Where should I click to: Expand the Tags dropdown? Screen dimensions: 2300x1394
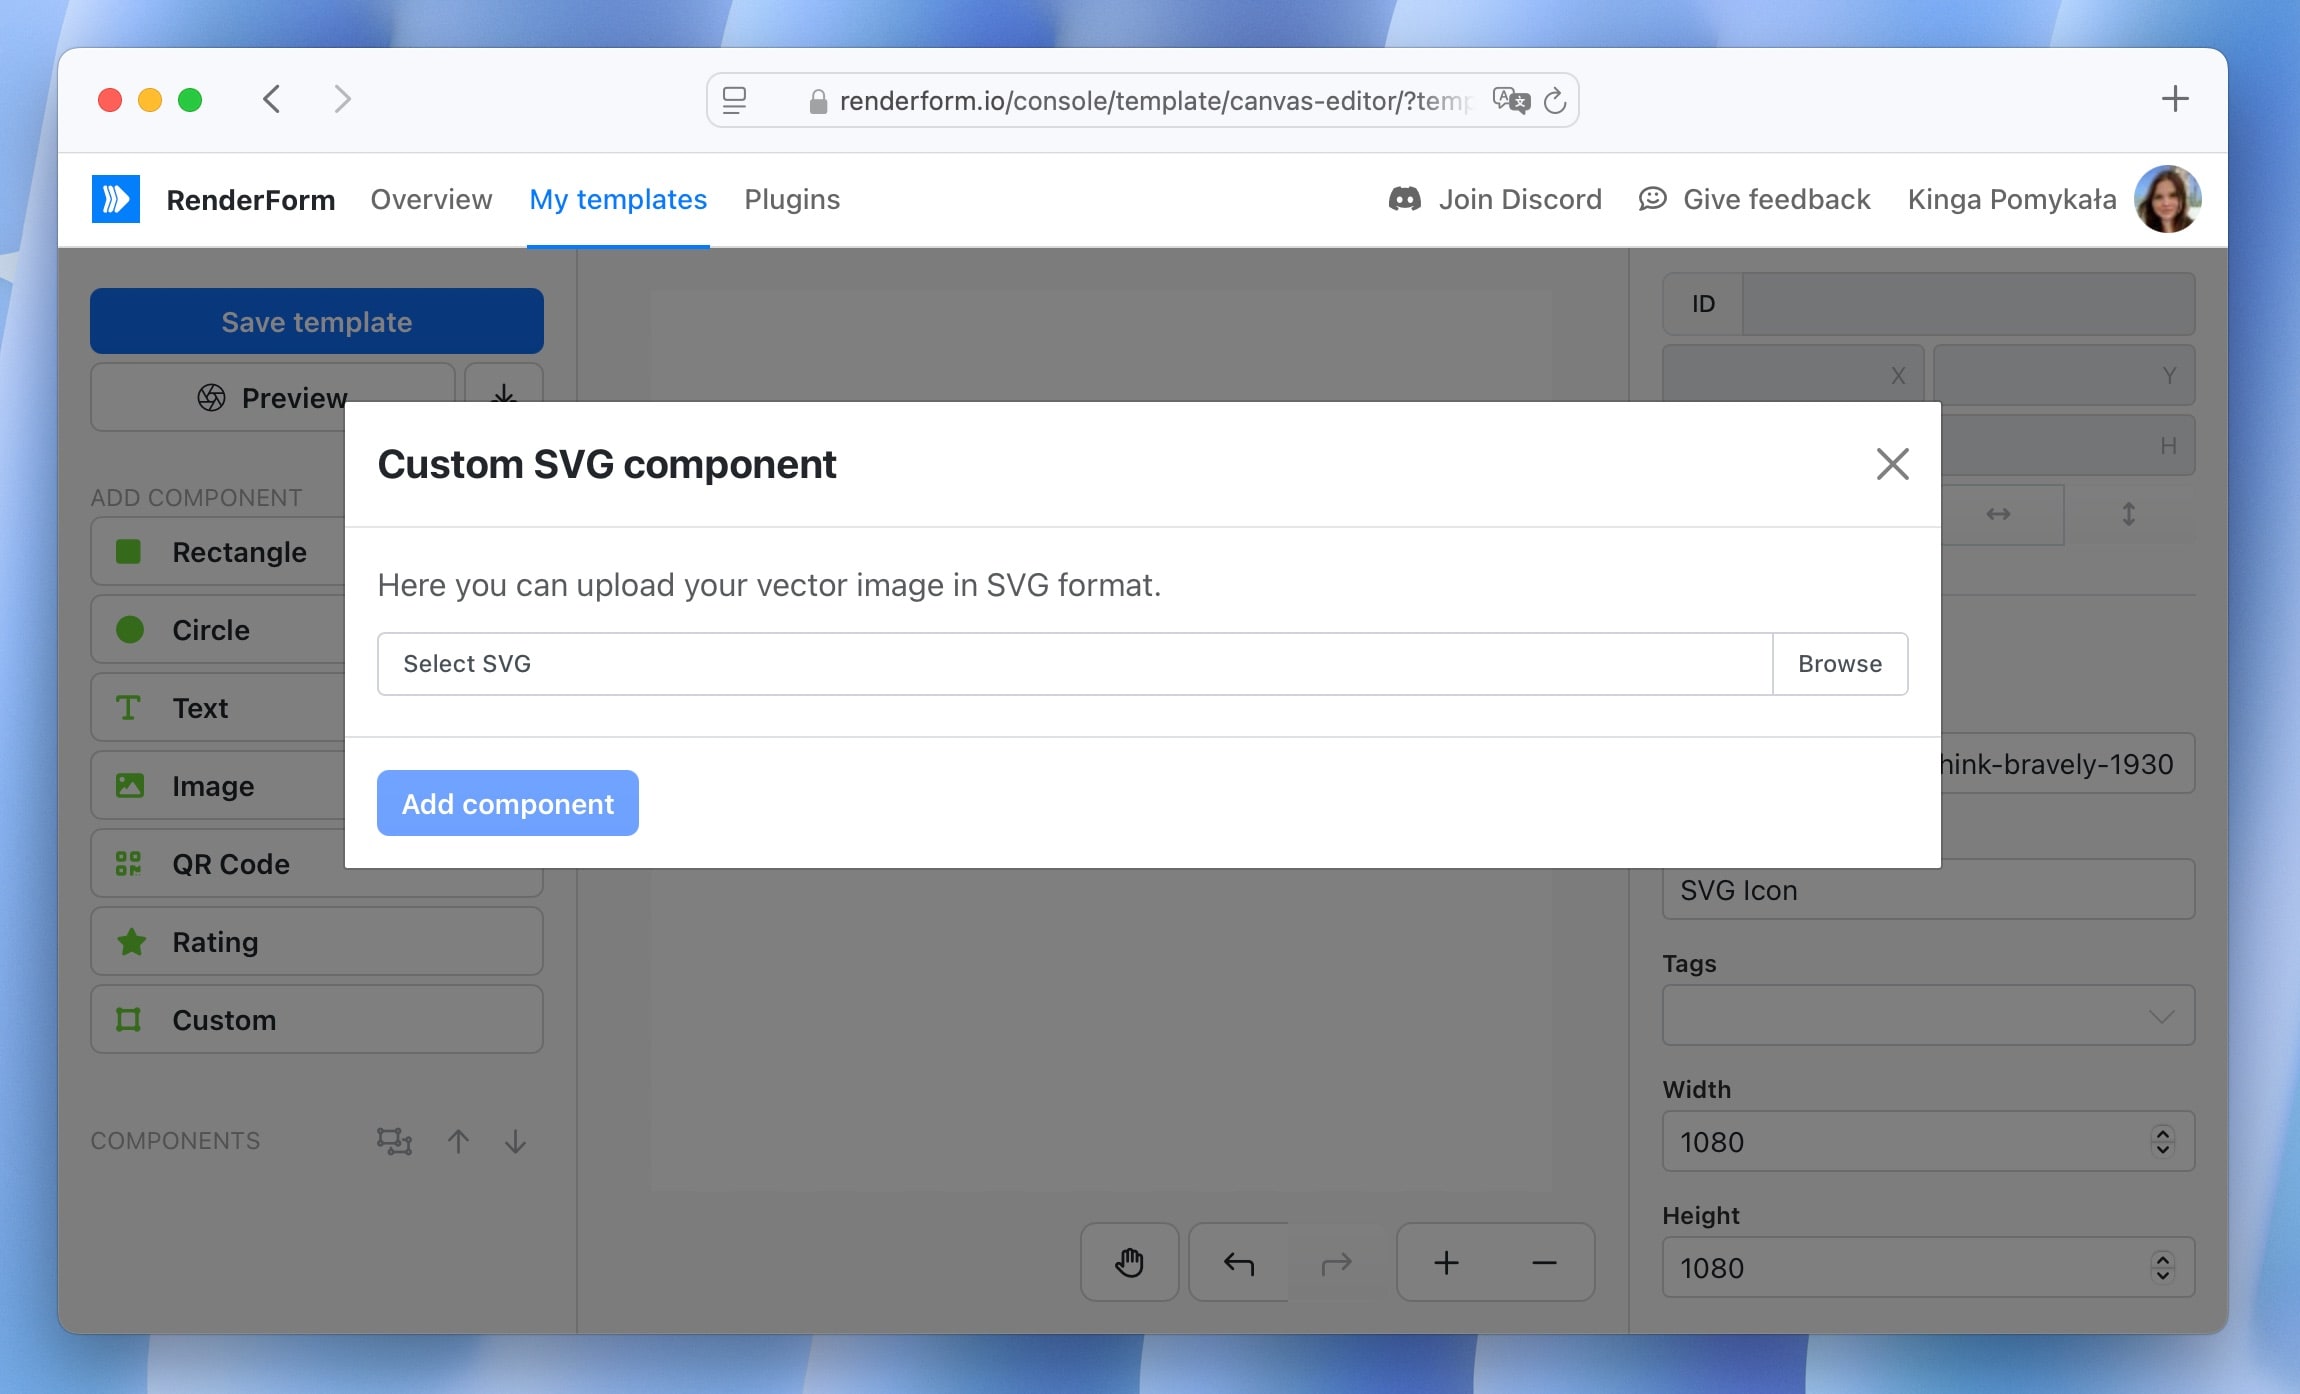pyautogui.click(x=1928, y=1016)
